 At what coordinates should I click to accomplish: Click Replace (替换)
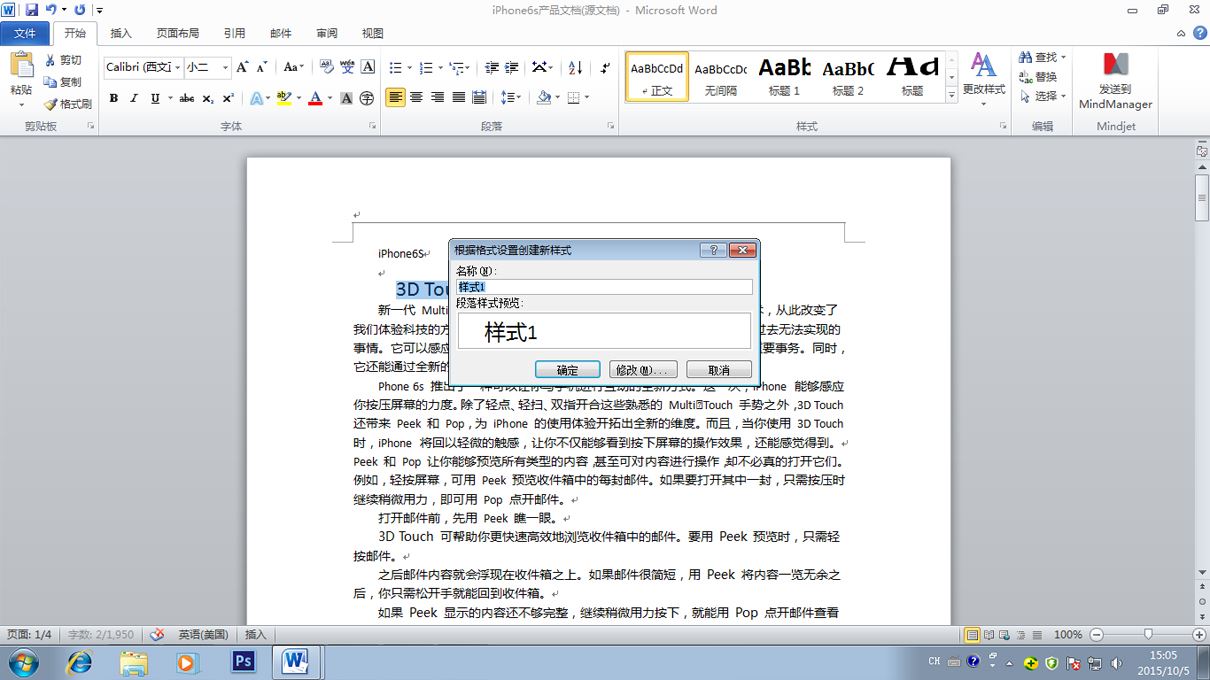[1038, 77]
